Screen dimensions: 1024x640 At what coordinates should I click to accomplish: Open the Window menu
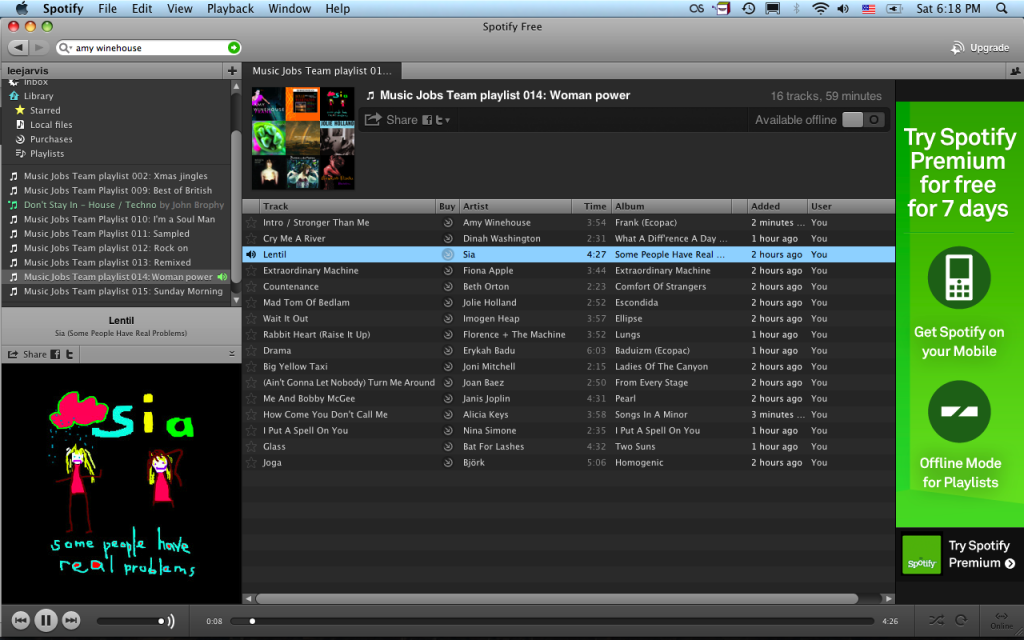[289, 8]
